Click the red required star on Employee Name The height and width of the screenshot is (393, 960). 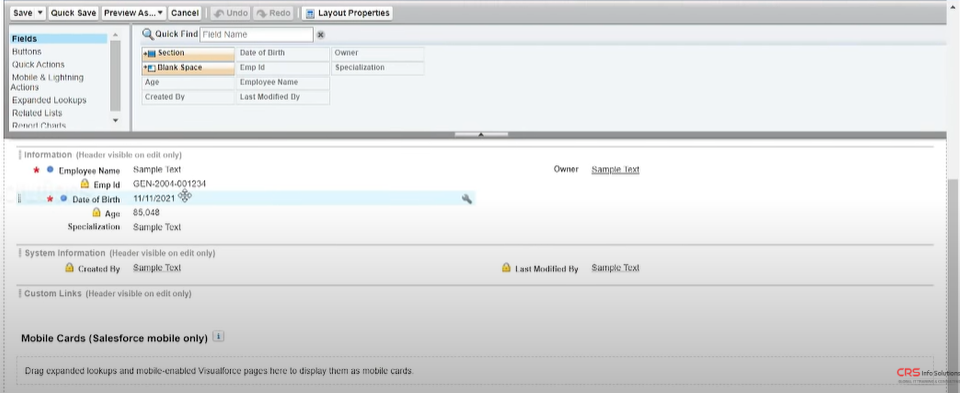coord(36,170)
